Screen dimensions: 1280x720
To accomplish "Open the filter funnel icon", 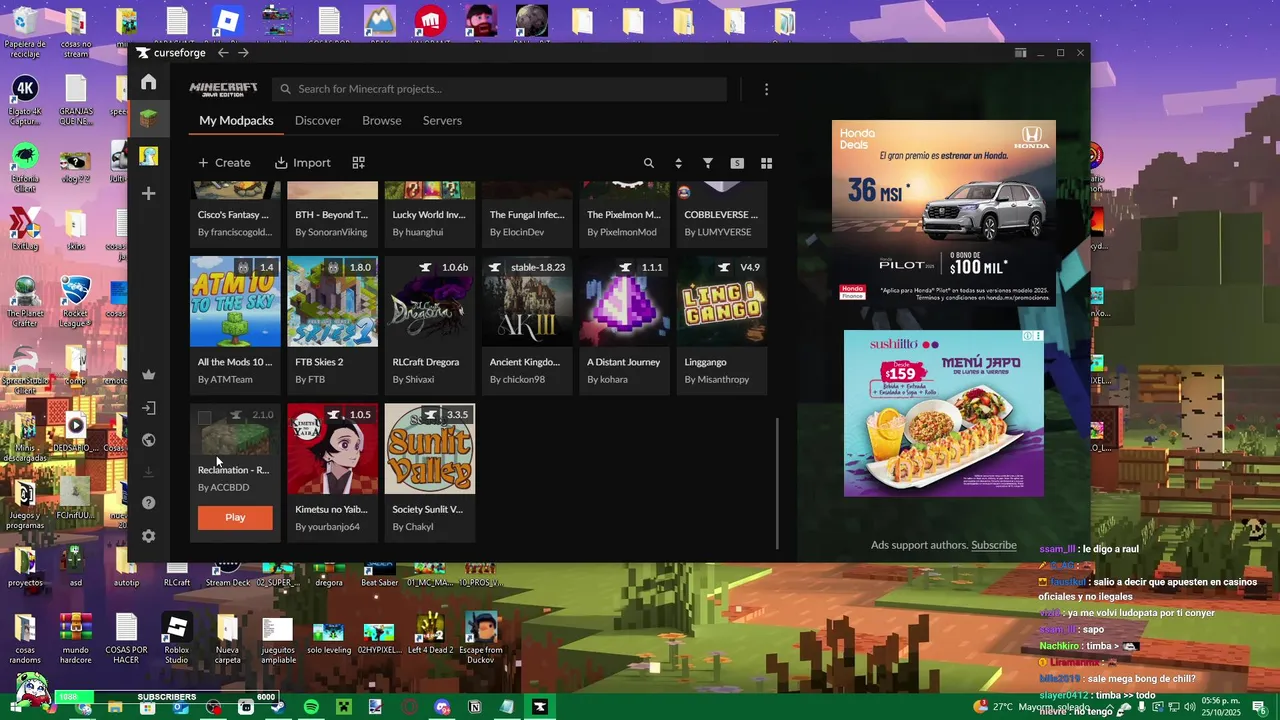I will click(708, 163).
